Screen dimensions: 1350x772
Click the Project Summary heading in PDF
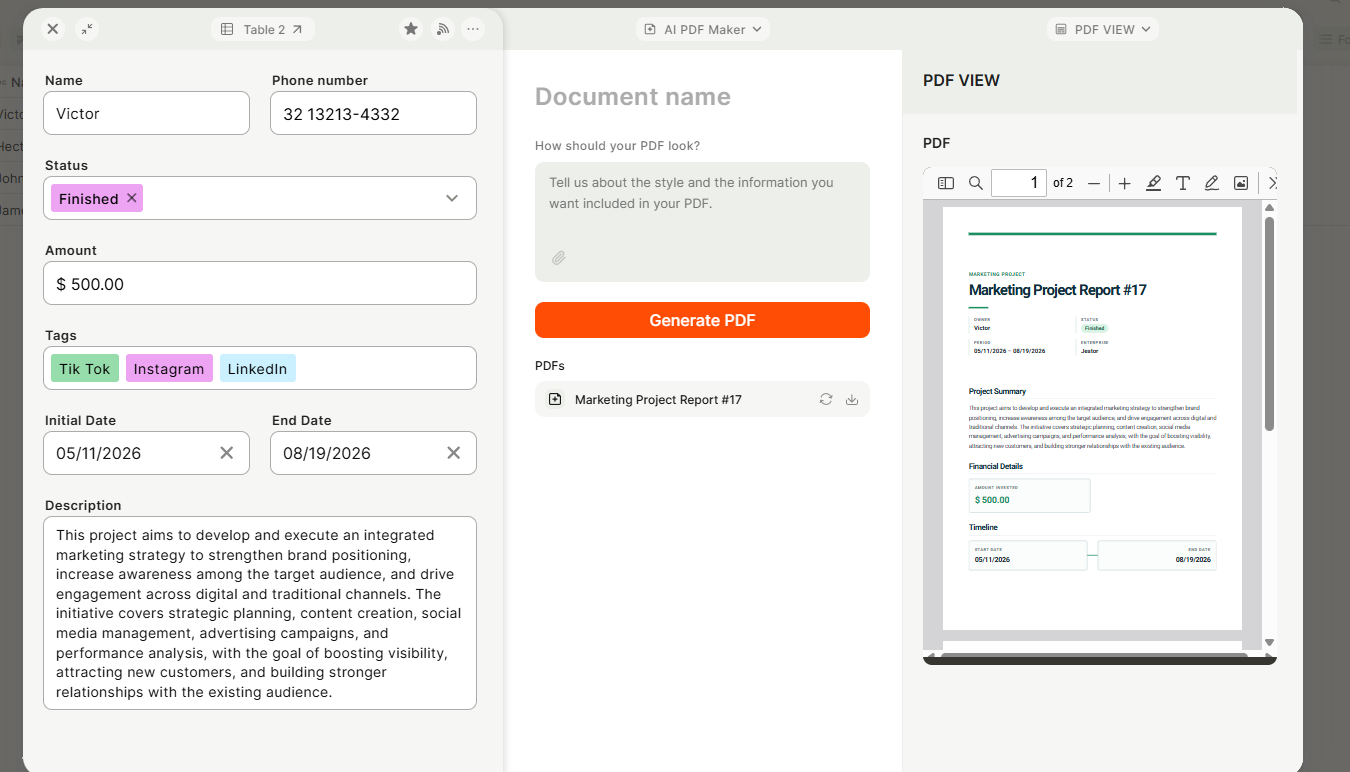(997, 392)
